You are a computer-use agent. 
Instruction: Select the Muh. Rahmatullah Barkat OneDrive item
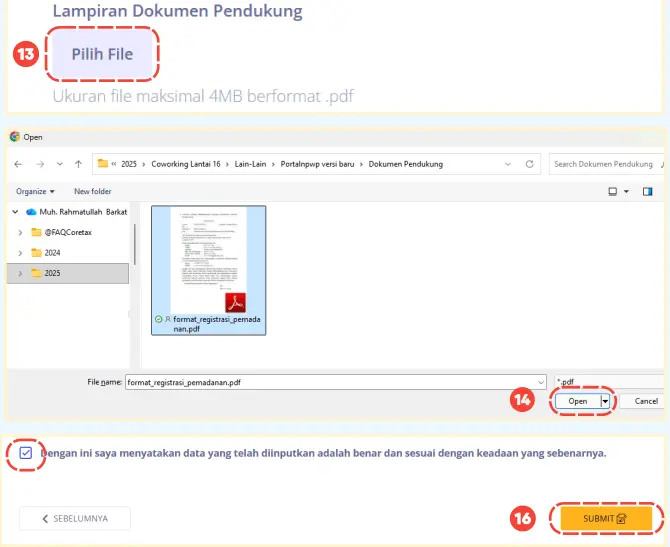click(77, 212)
